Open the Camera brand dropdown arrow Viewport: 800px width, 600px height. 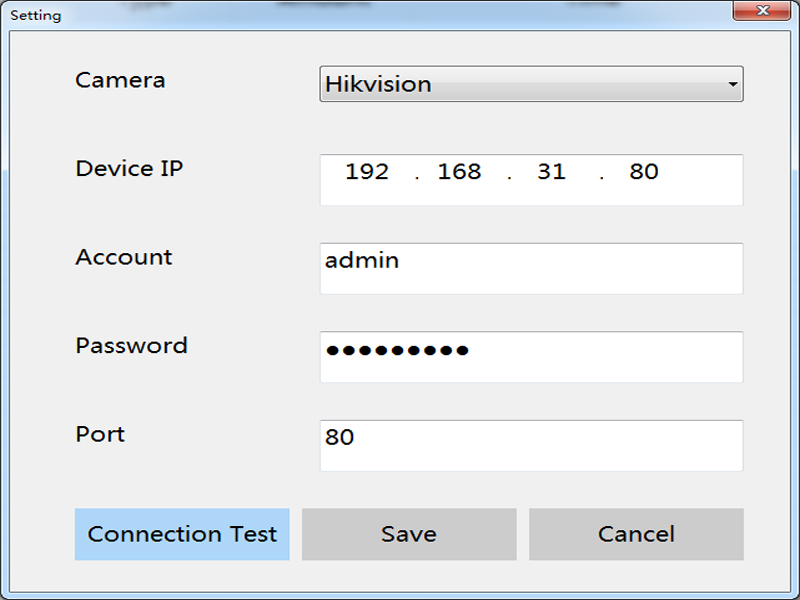tap(733, 84)
